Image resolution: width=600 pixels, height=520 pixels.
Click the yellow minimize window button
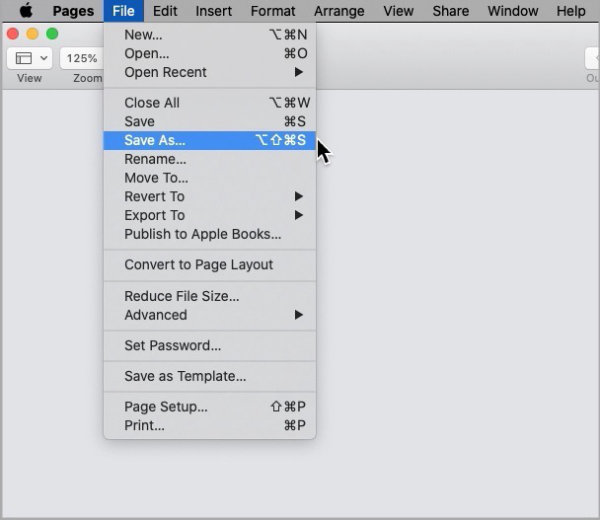33,34
